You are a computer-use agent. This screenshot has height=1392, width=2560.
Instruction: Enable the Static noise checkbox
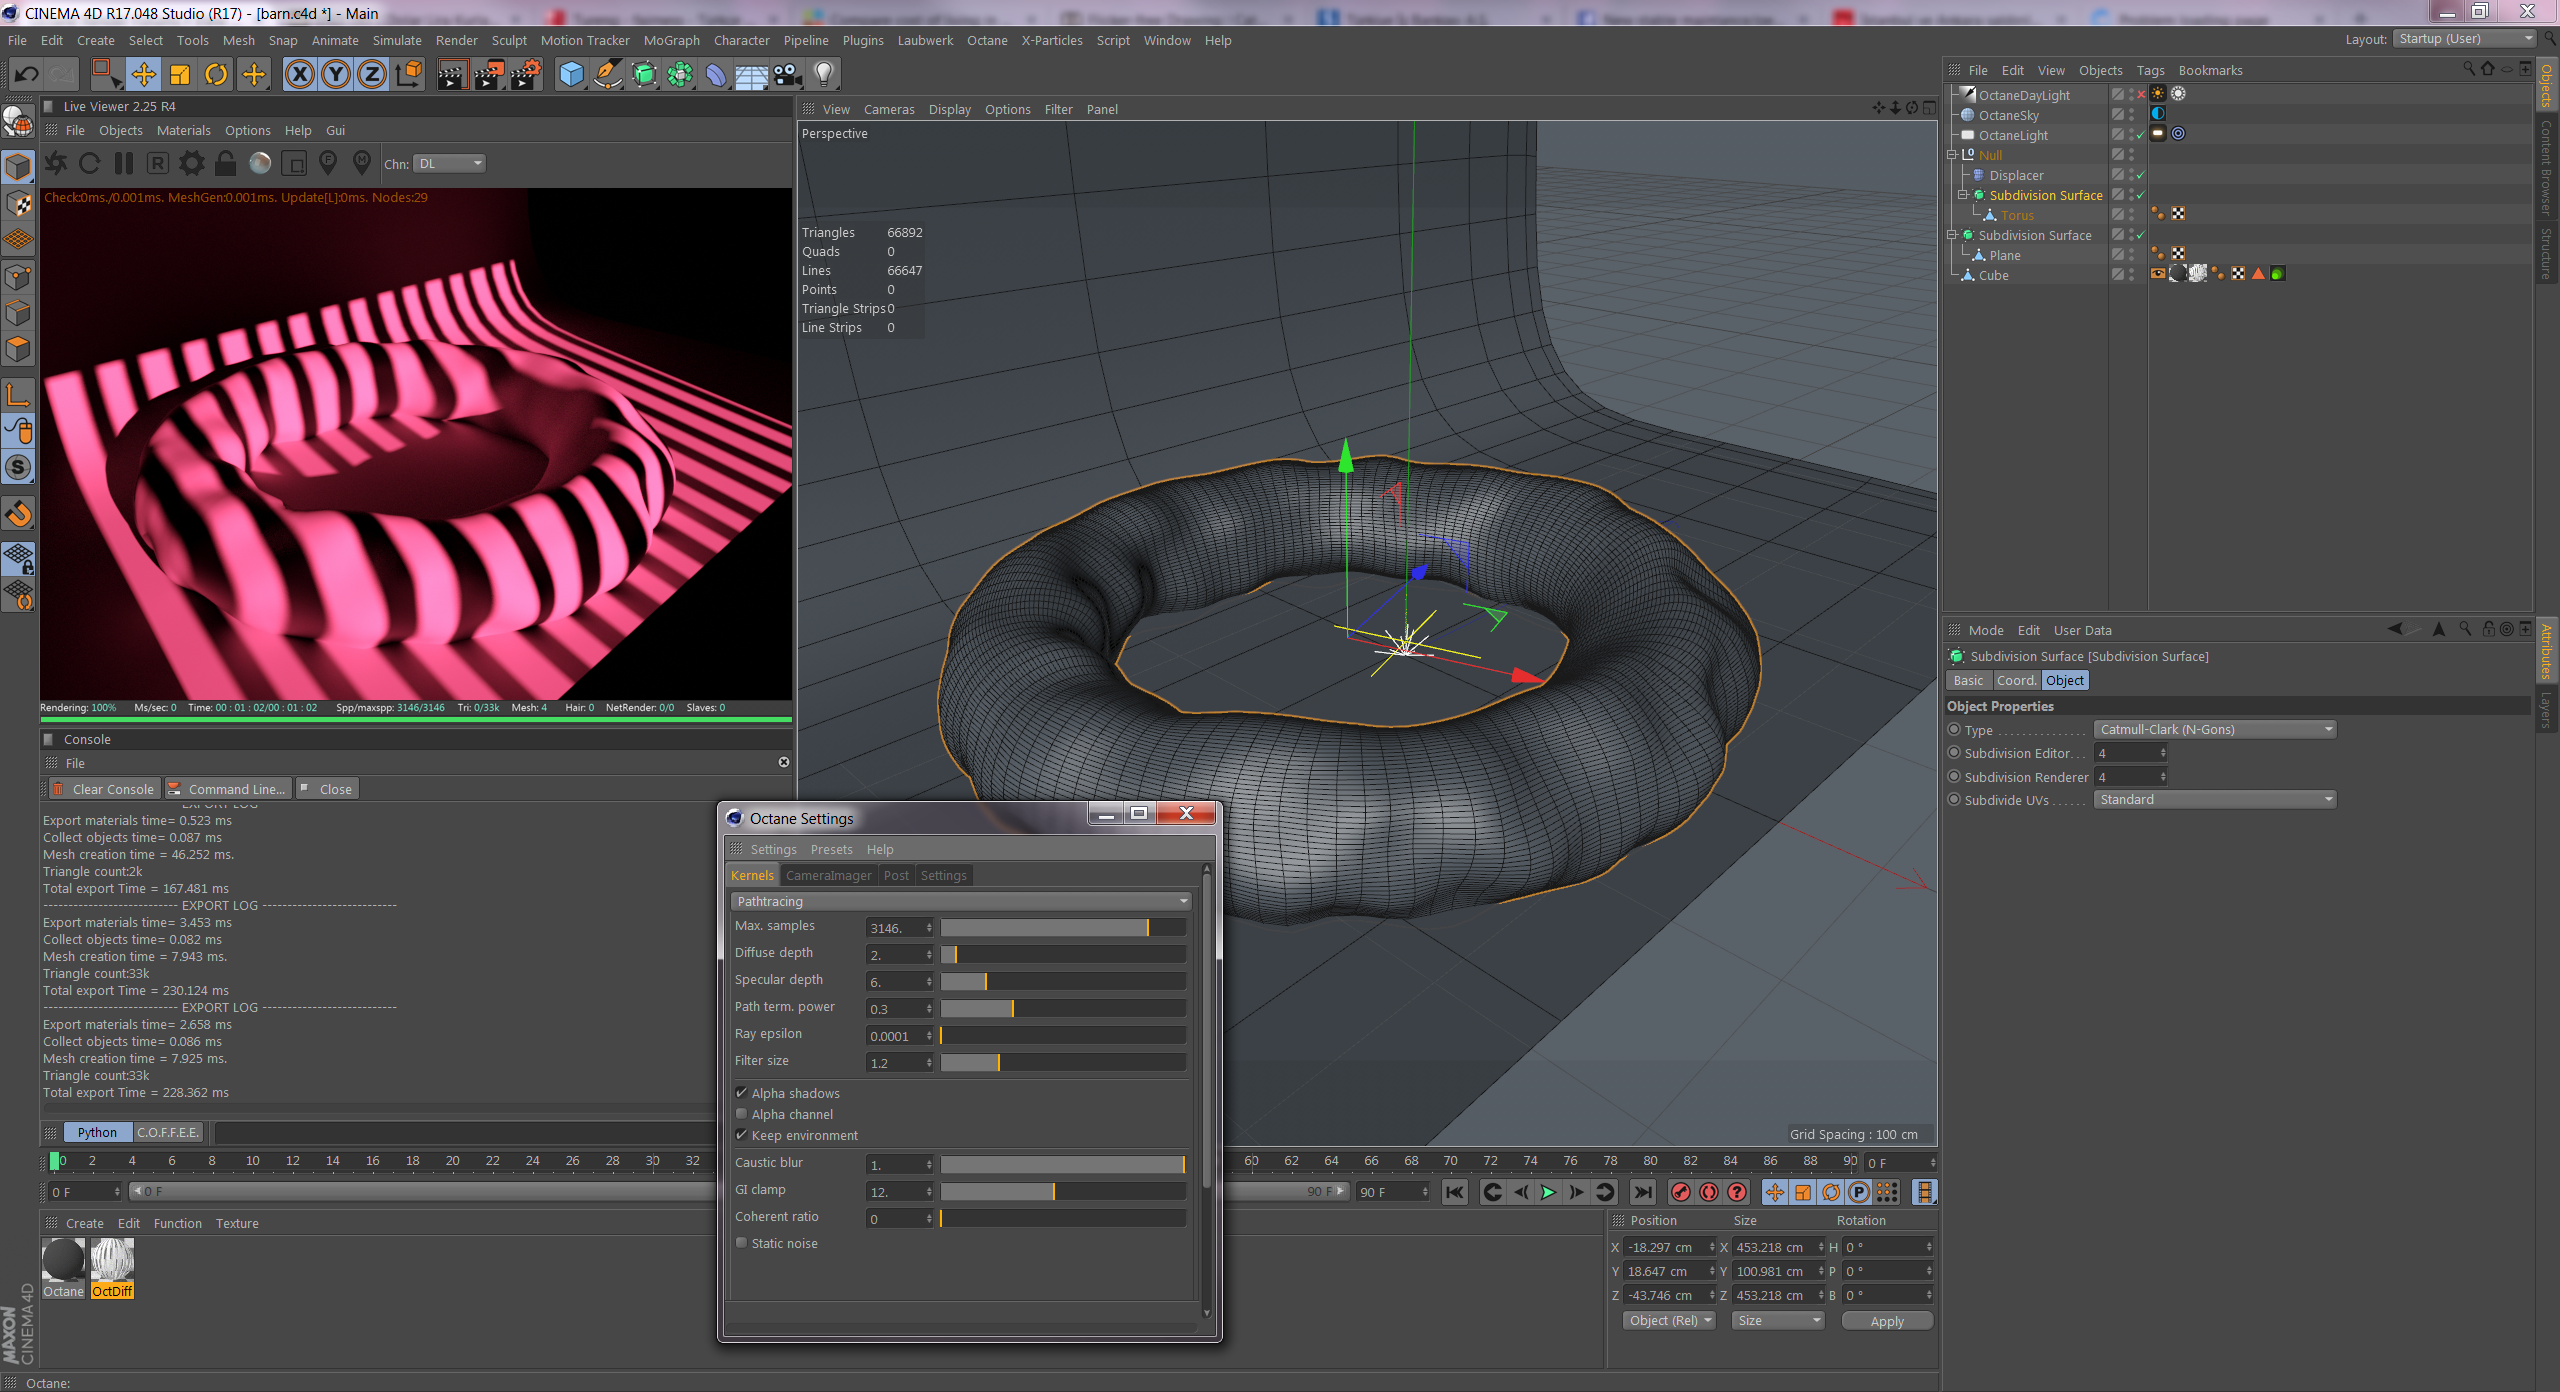pyautogui.click(x=742, y=1243)
